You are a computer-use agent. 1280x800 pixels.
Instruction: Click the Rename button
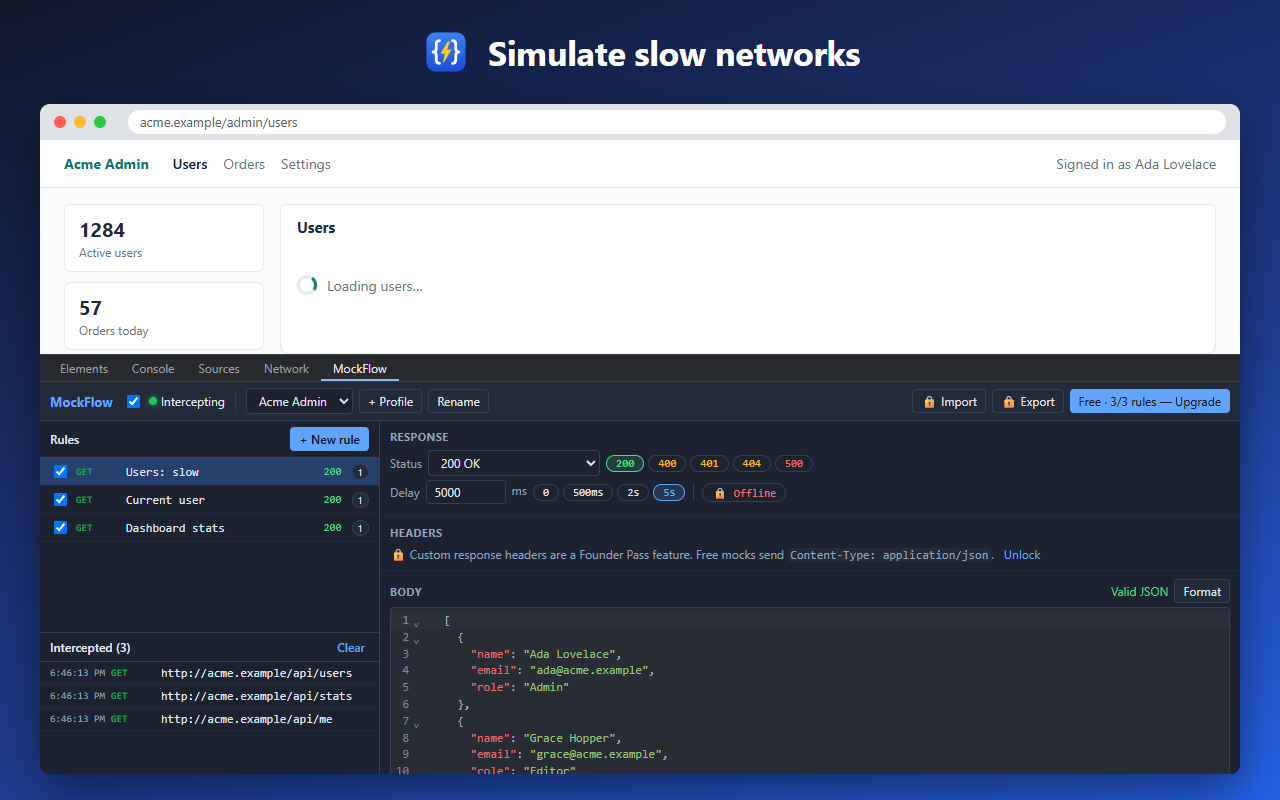coord(459,402)
